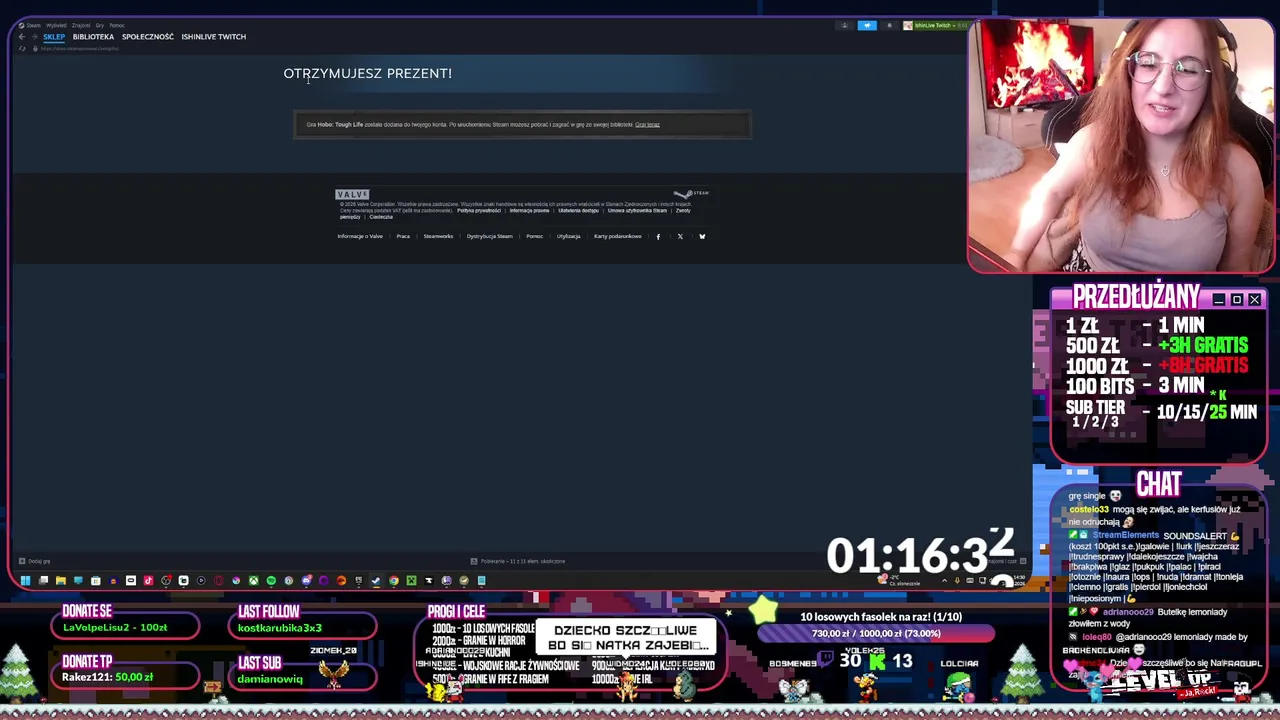
Task: Open File Explorer from the taskbar
Action: click(x=61, y=580)
